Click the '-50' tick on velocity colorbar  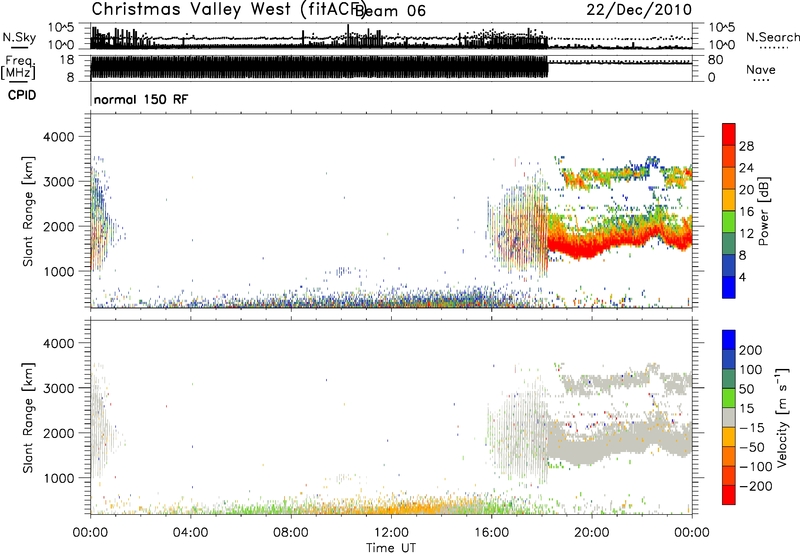751,447
